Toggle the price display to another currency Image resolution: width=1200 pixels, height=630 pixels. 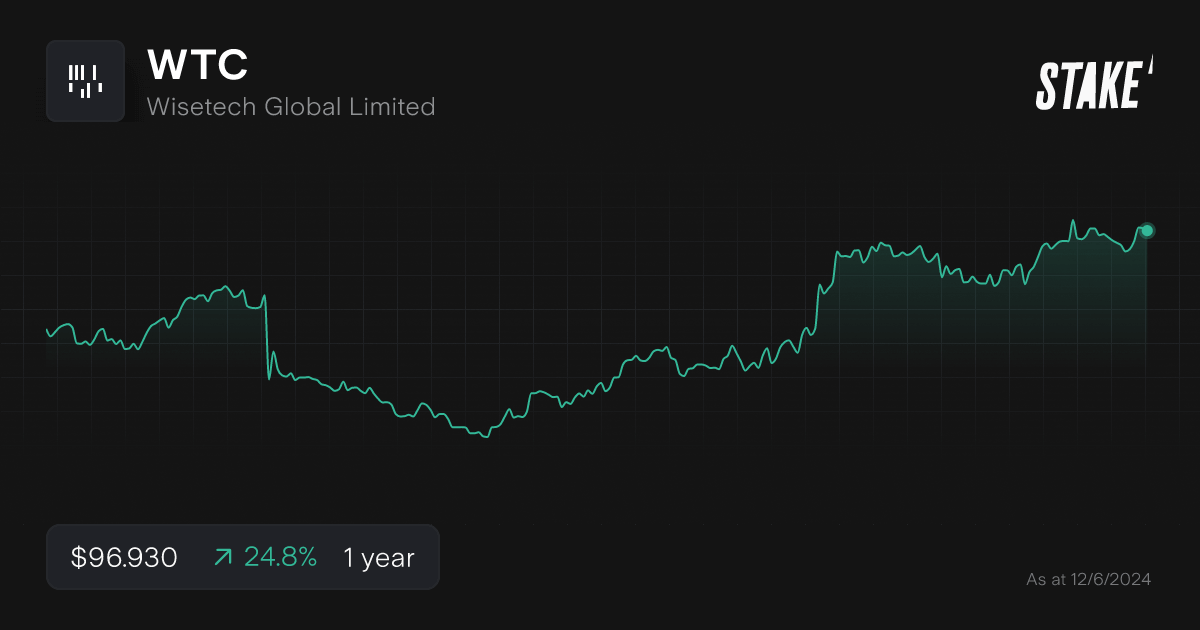tap(122, 557)
